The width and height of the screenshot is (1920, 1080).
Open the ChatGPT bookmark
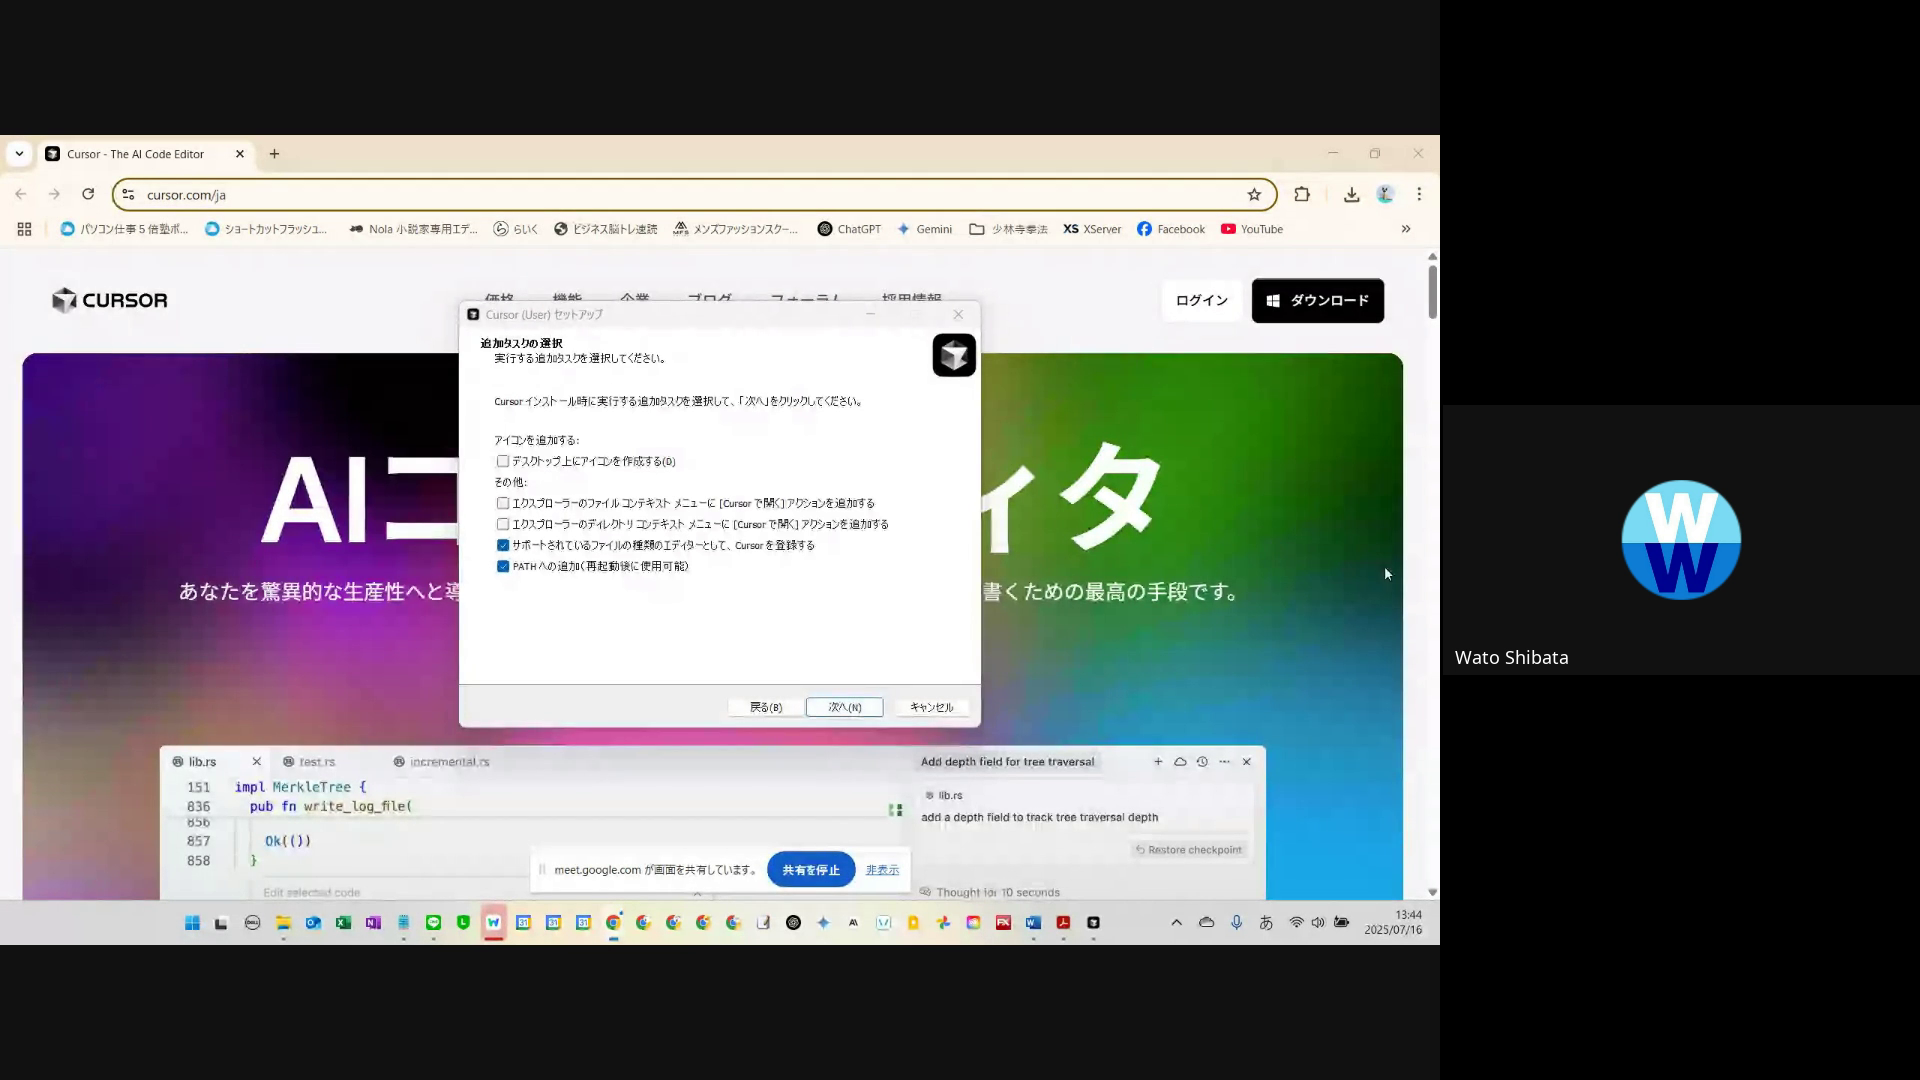pyautogui.click(x=849, y=229)
